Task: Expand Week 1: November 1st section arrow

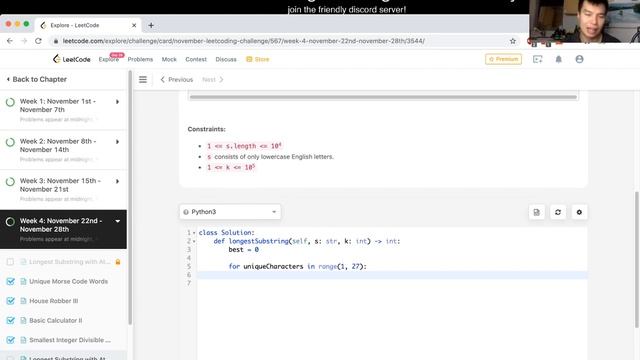Action: [x=118, y=102]
